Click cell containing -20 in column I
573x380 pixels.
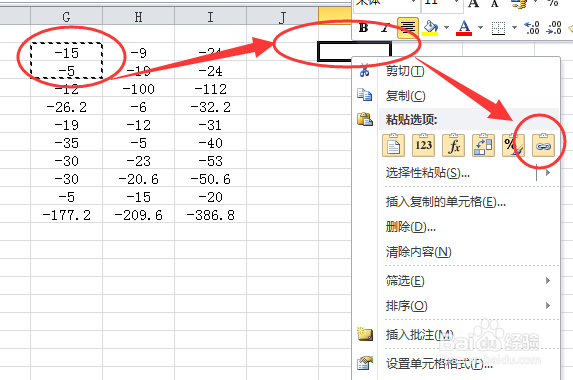[x=210, y=197]
